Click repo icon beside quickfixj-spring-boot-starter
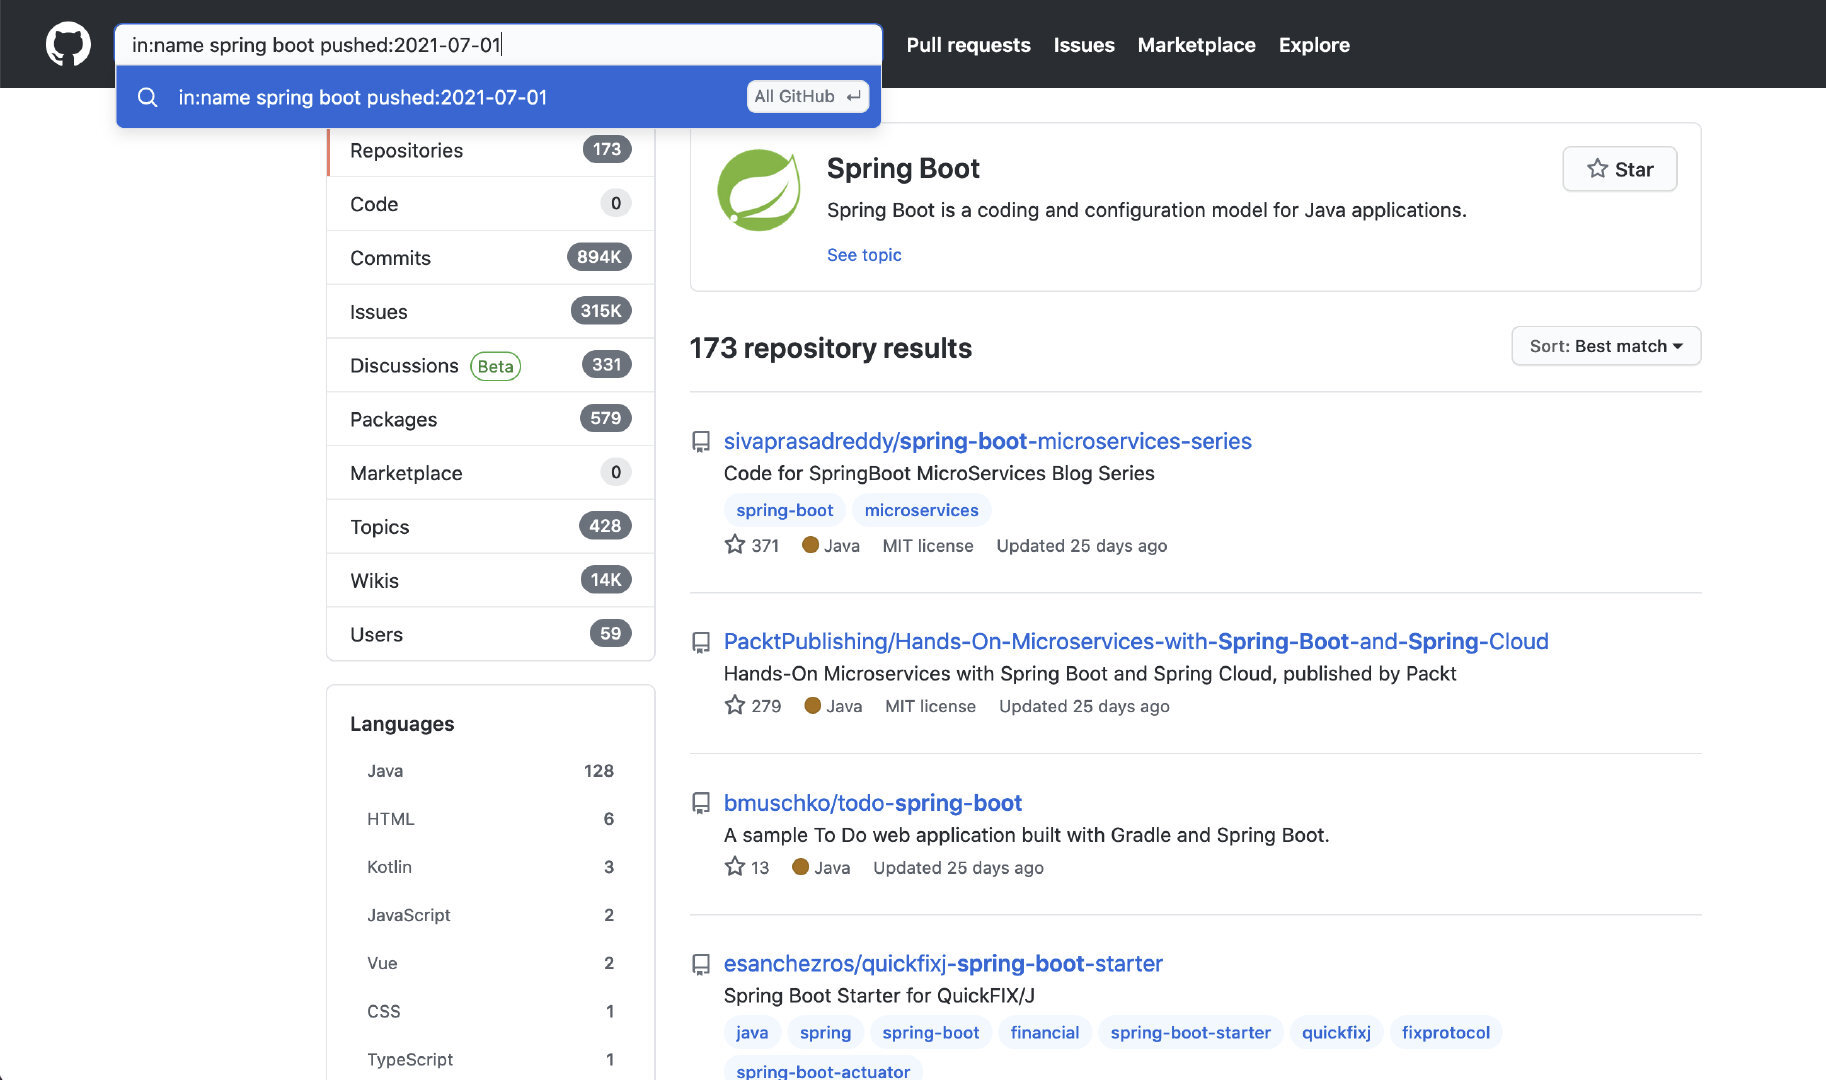 click(701, 964)
